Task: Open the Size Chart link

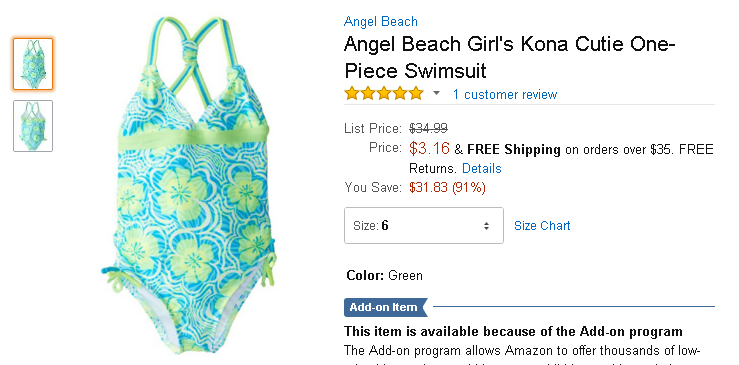Action: tap(542, 226)
